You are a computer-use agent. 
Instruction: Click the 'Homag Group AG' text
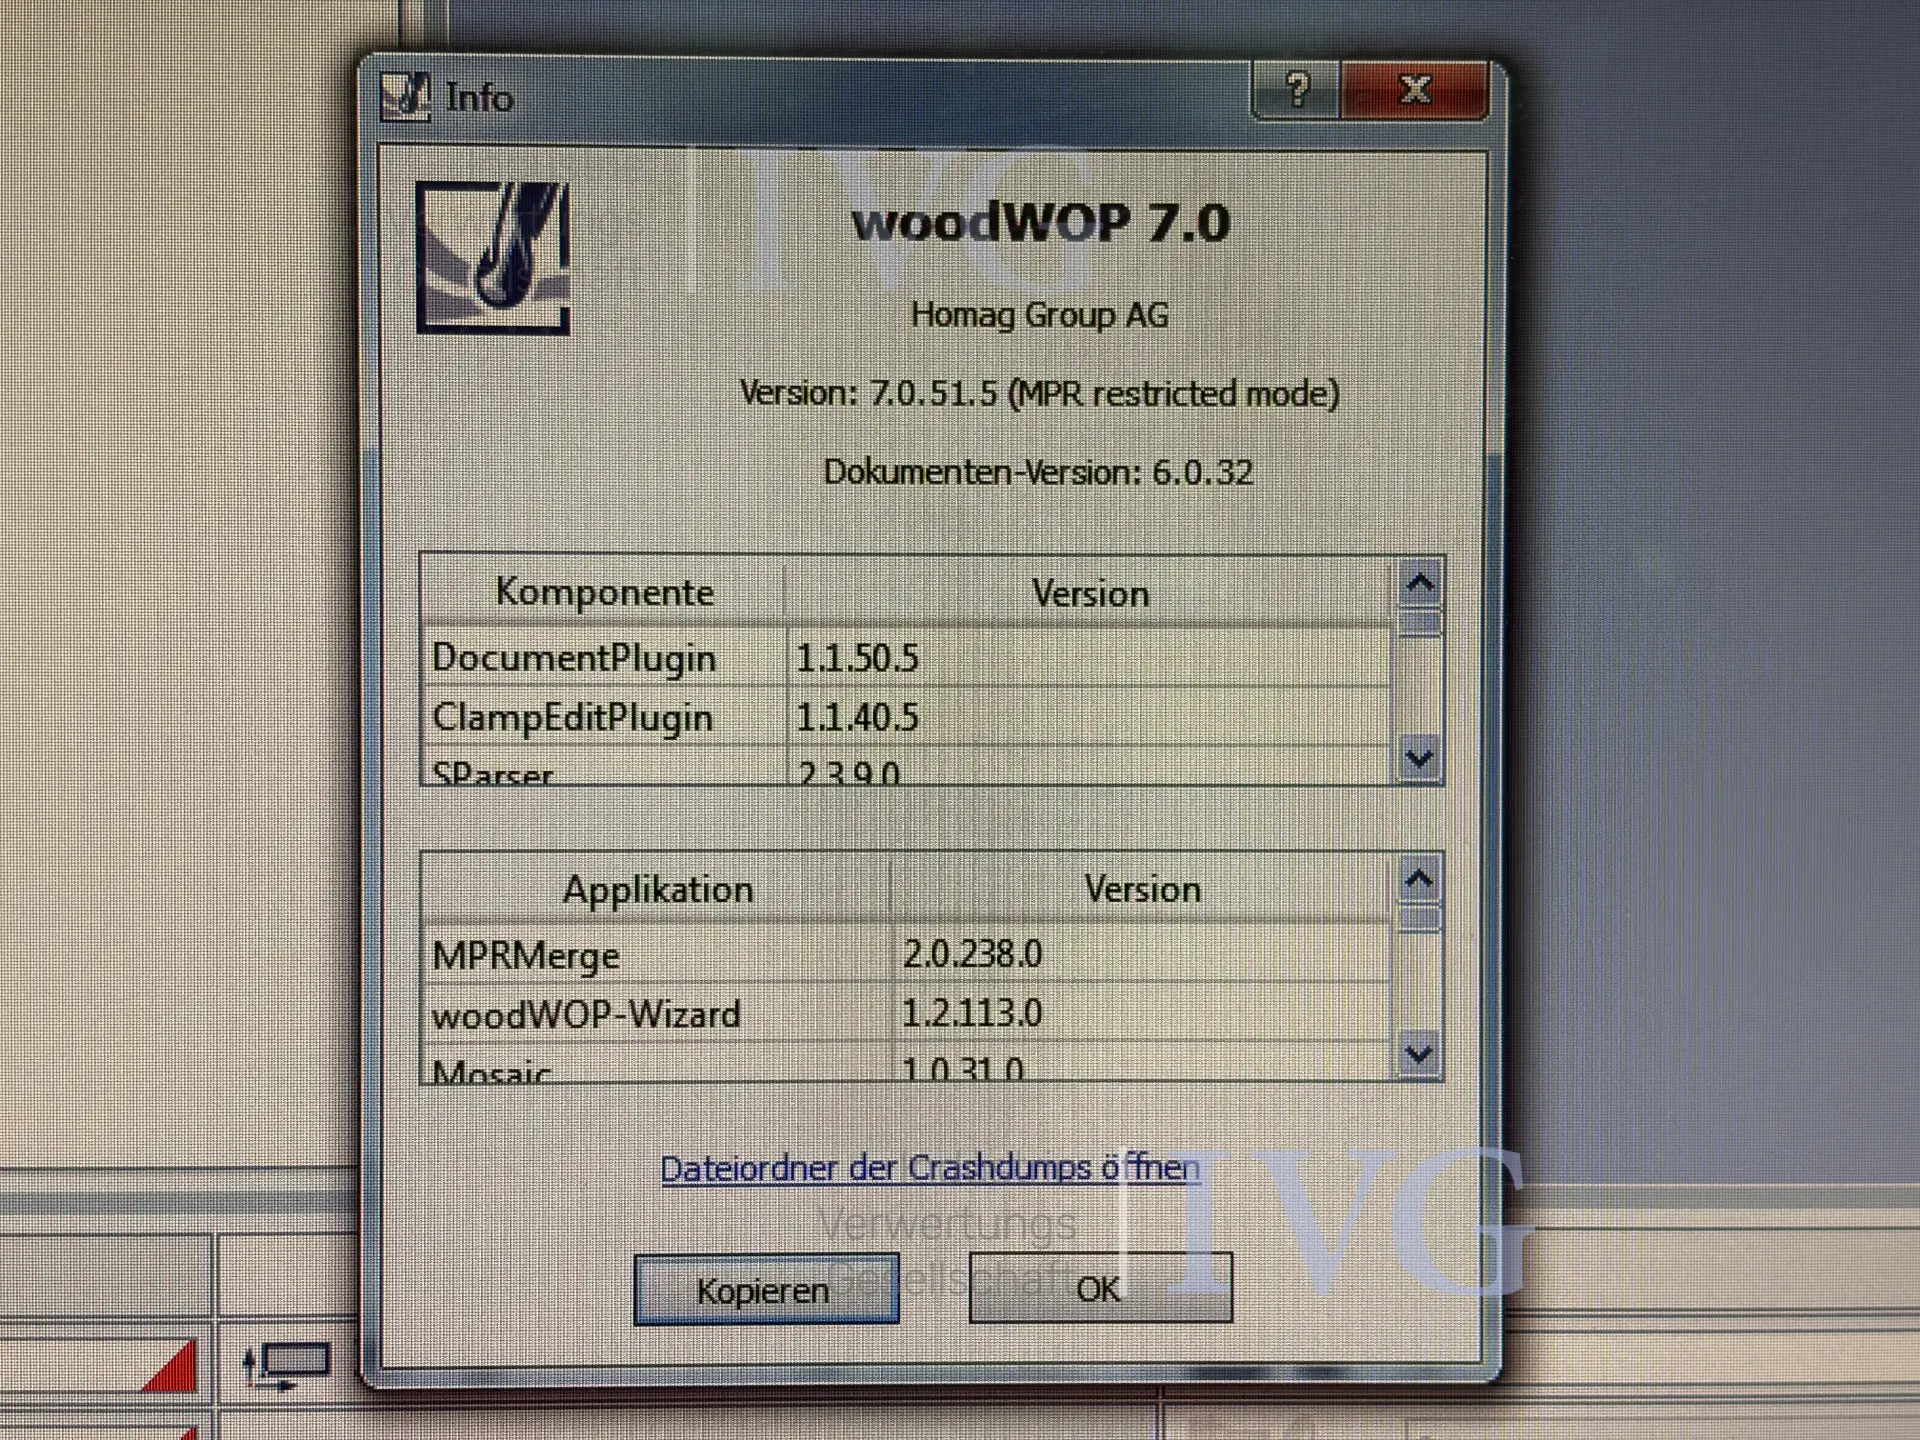click(1039, 315)
